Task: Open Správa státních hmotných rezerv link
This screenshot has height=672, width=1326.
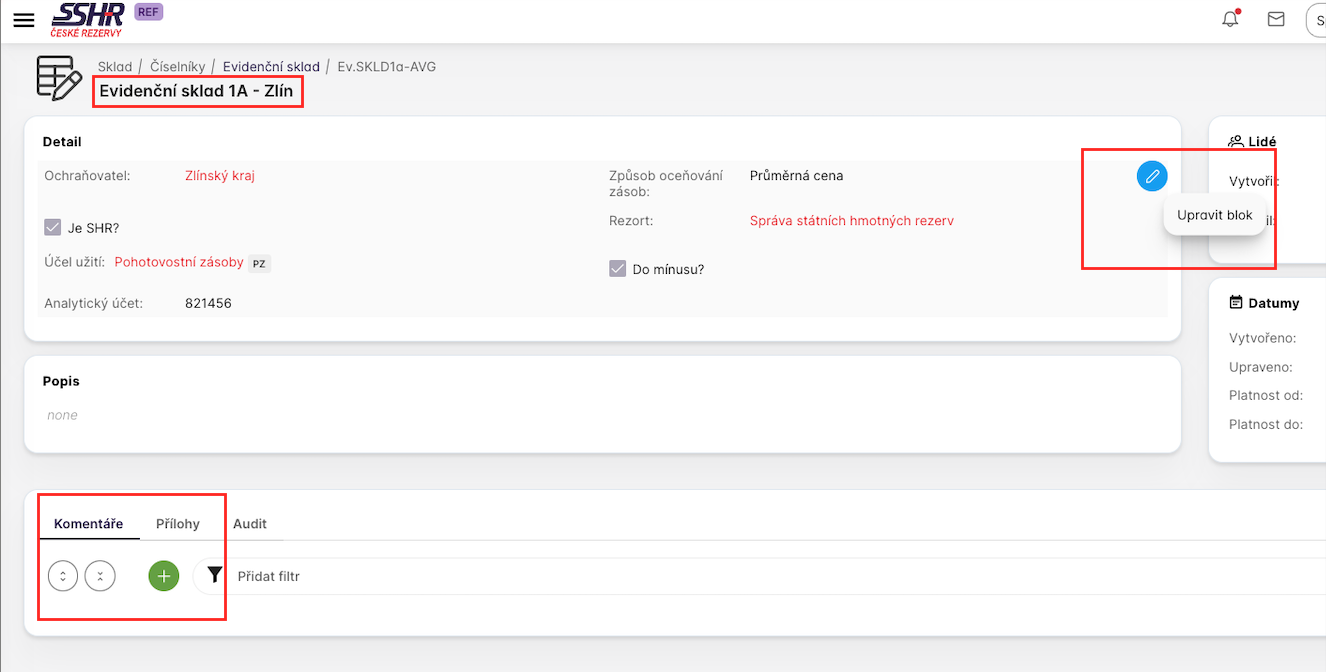Action: pos(851,220)
